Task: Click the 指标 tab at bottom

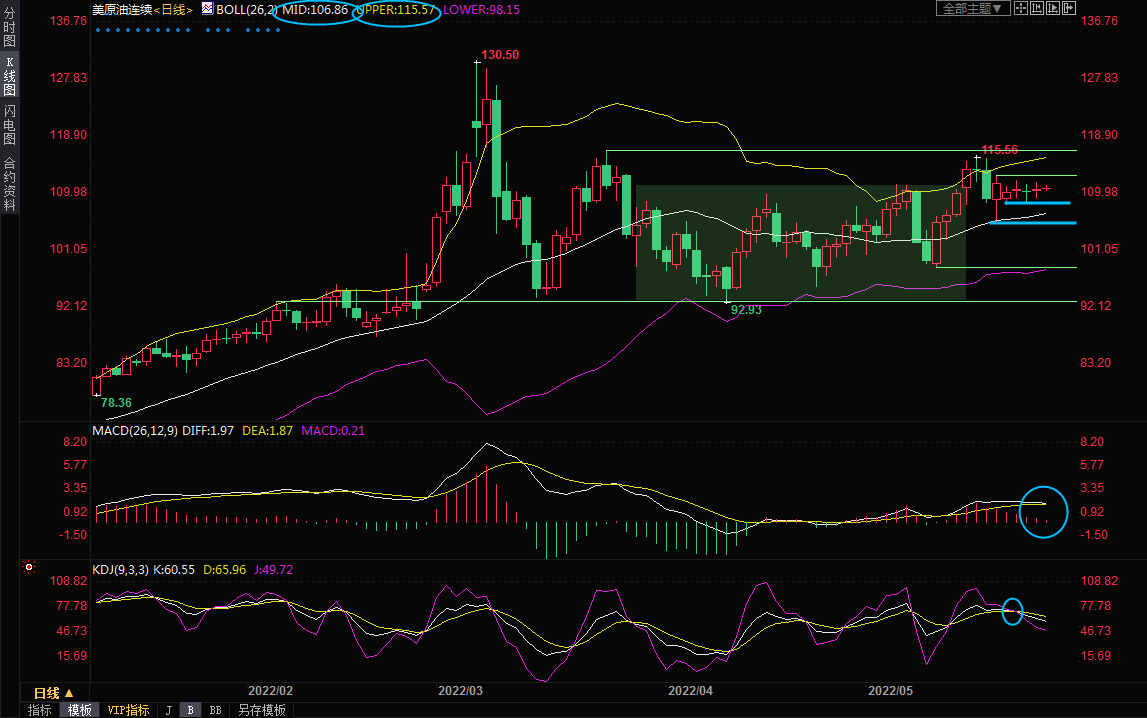Action: 40,710
